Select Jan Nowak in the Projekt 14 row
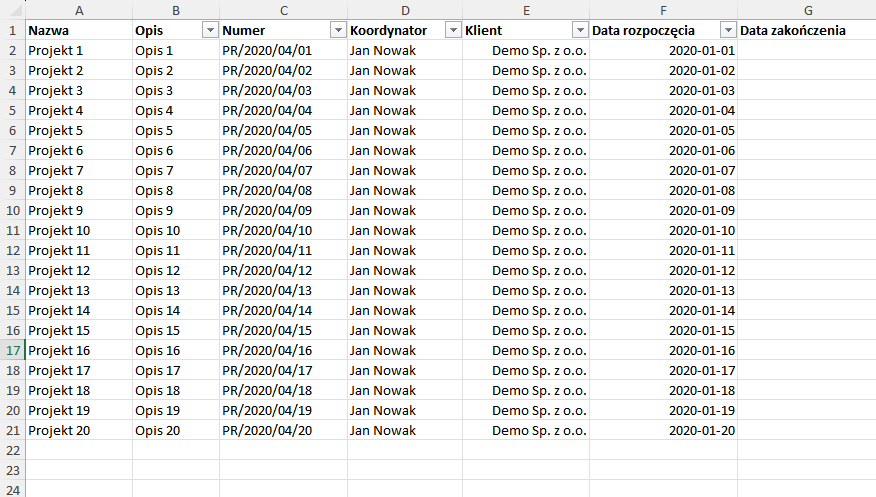Viewport: 876px width, 497px height. coord(405,310)
